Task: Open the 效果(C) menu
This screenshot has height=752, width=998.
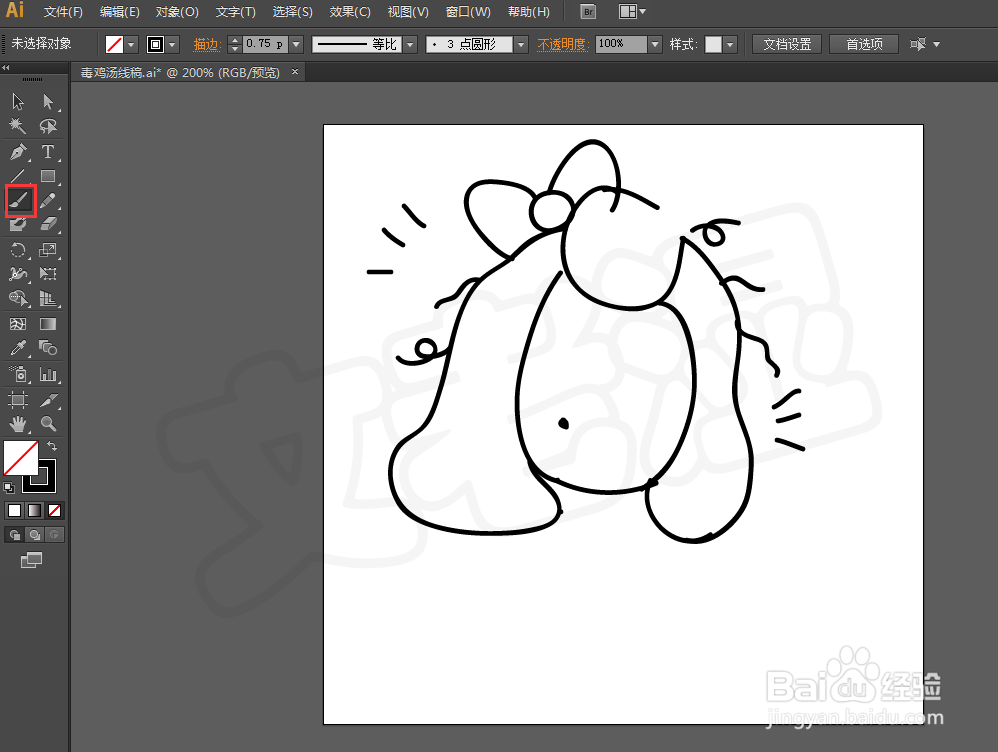Action: pyautogui.click(x=350, y=12)
